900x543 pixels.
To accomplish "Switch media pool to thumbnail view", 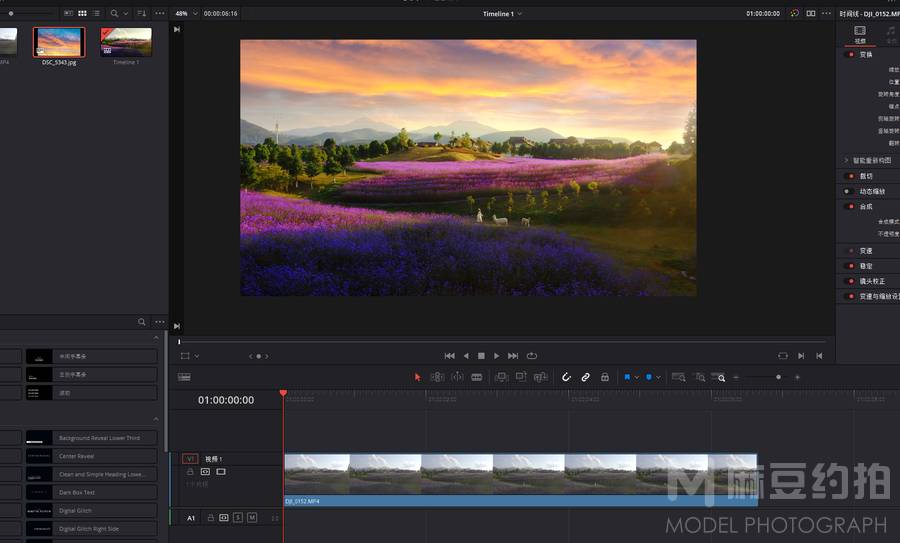I will click(82, 13).
